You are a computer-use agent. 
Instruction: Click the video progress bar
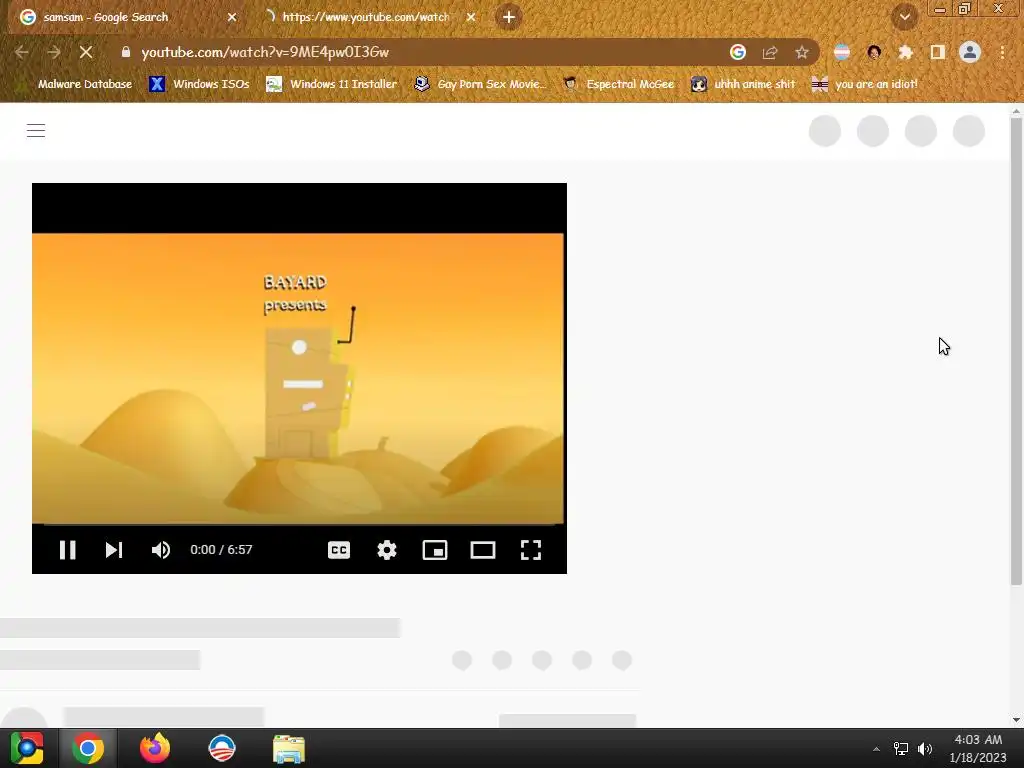point(299,524)
